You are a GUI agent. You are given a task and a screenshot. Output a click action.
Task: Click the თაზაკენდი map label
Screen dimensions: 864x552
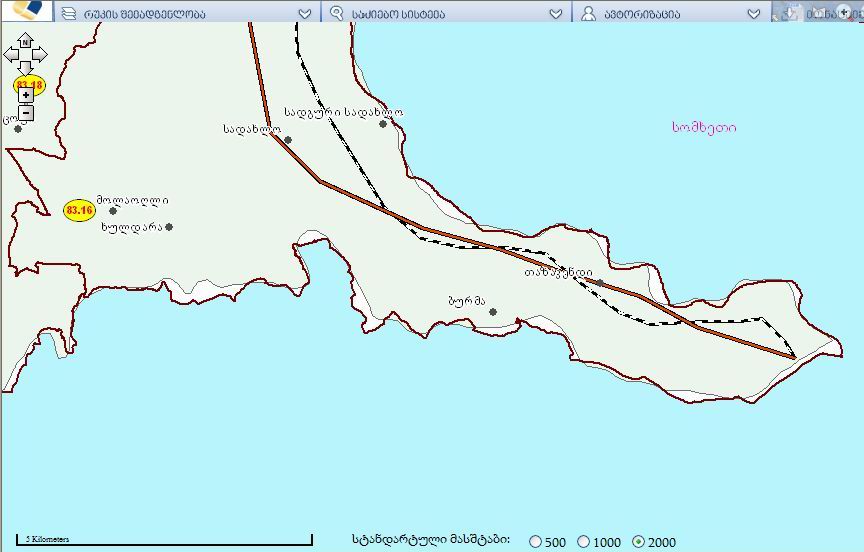click(x=558, y=272)
